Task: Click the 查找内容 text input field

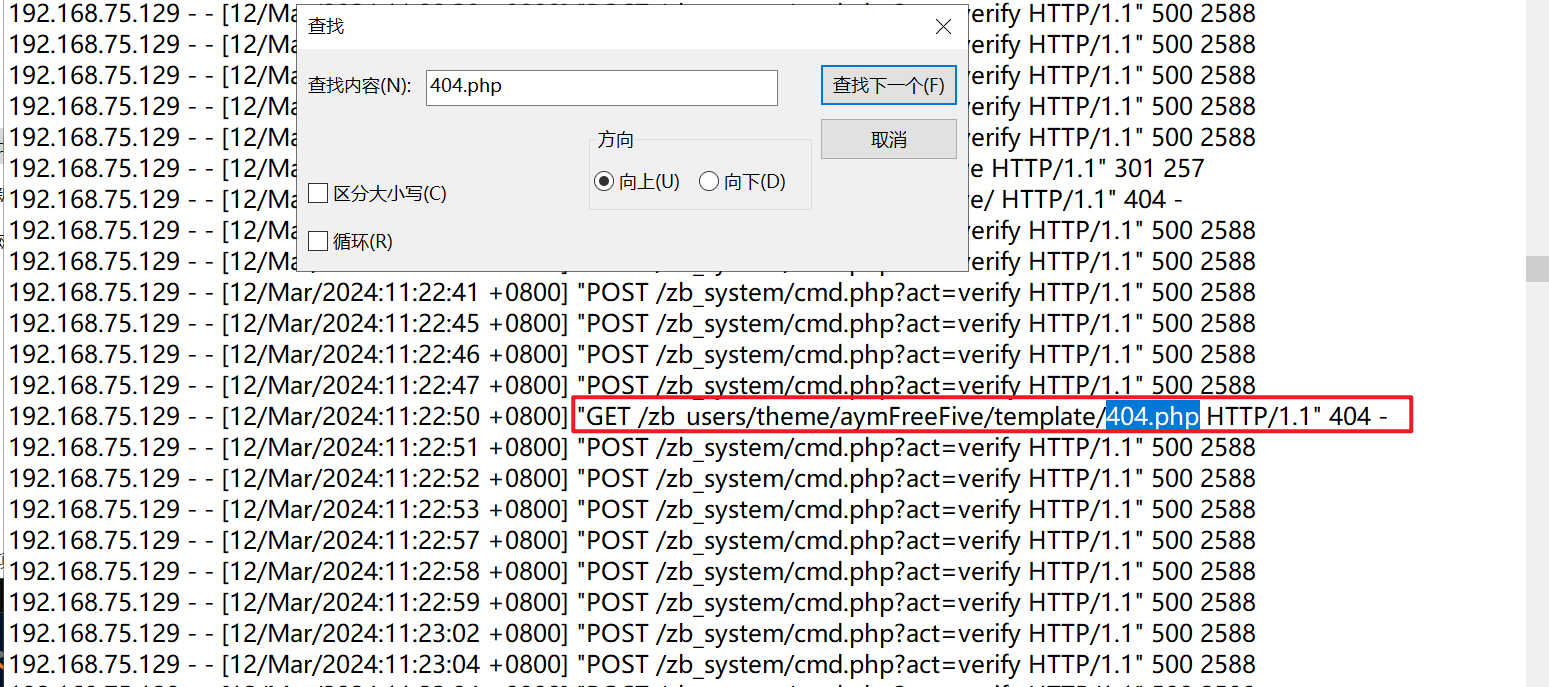Action: [x=601, y=87]
